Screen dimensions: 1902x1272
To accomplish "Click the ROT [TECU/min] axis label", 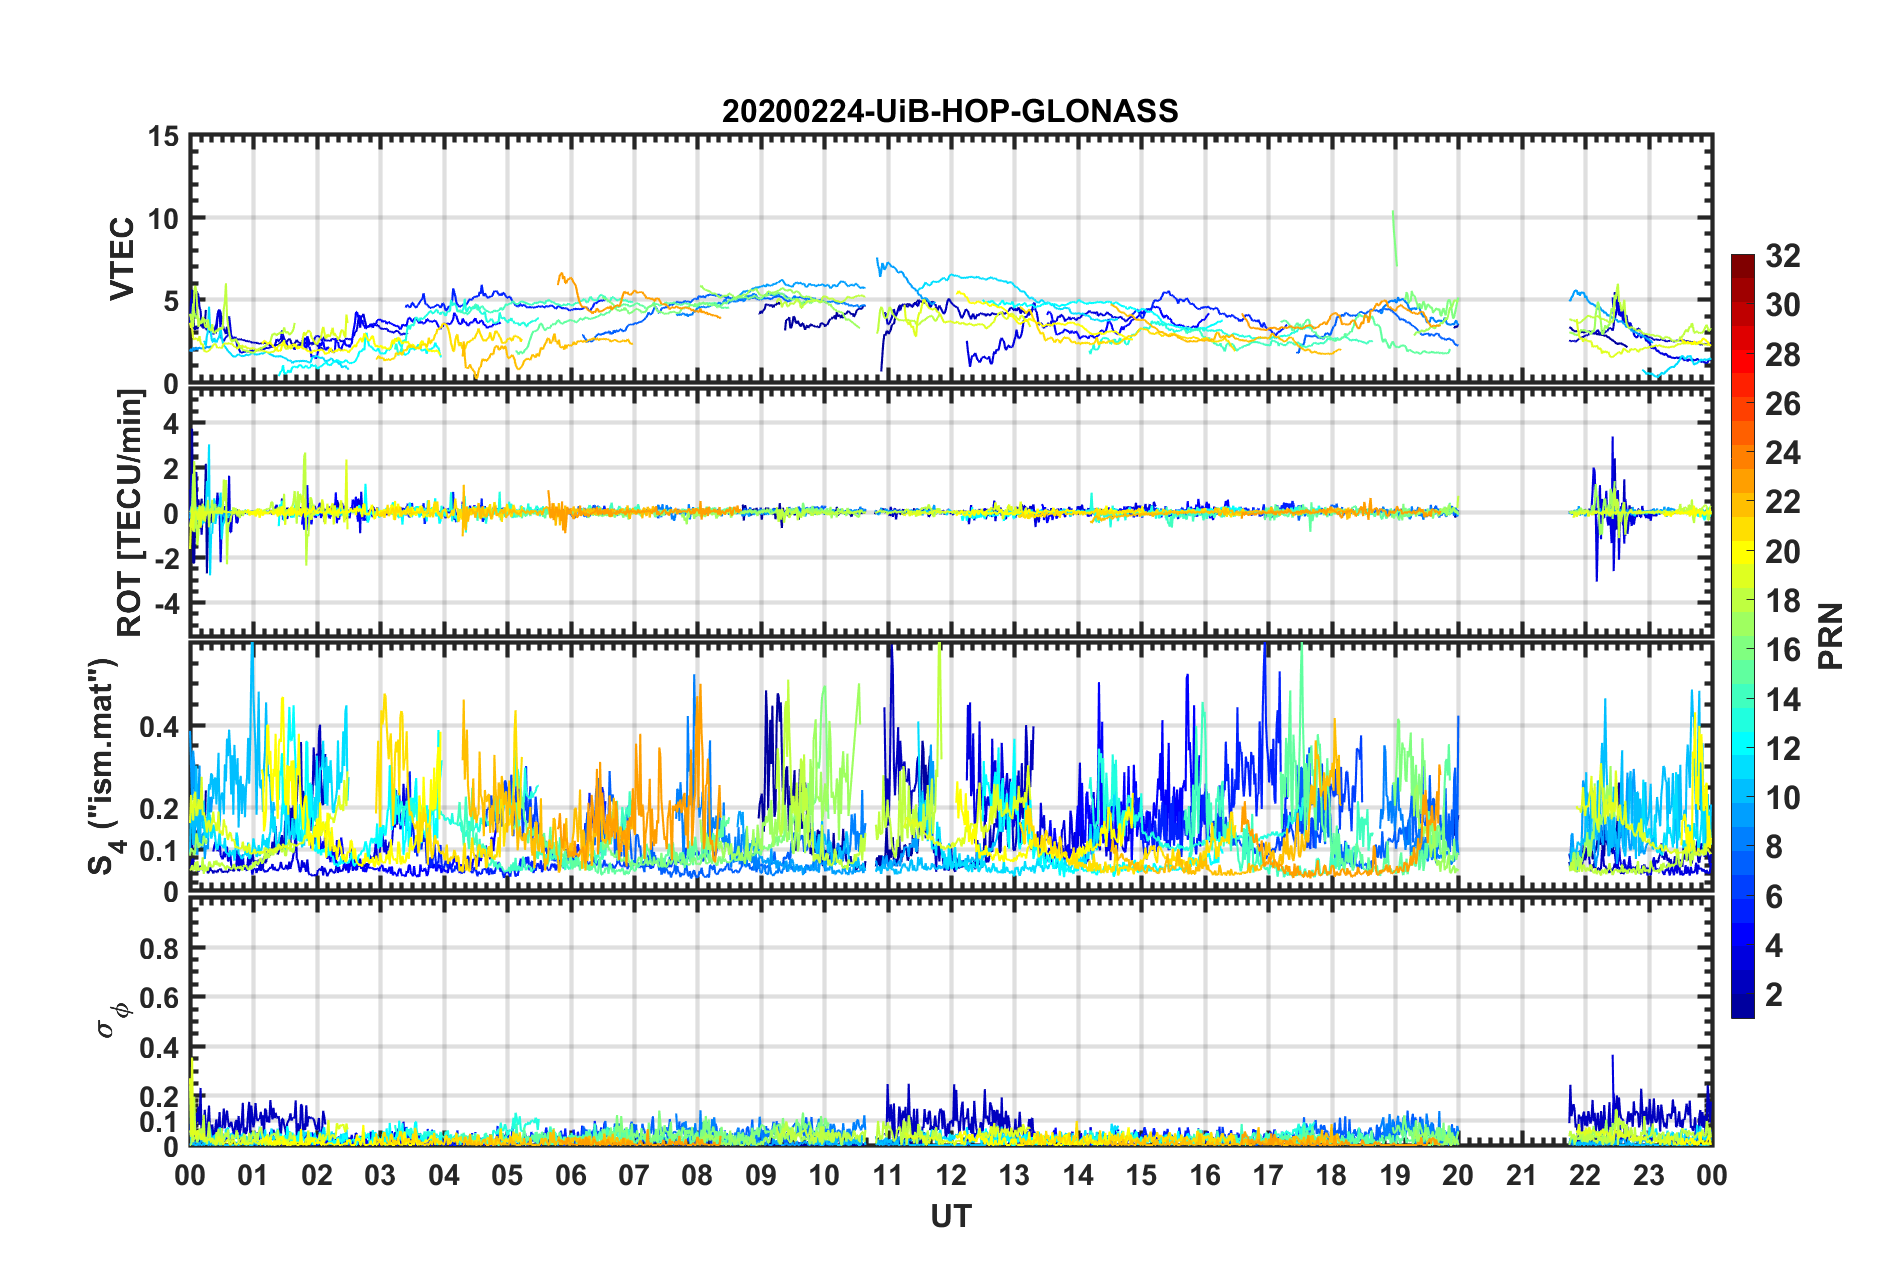I will click(130, 513).
